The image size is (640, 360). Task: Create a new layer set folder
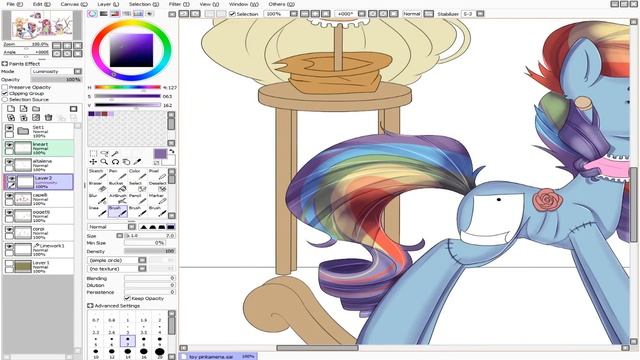pyautogui.click(x=36, y=109)
